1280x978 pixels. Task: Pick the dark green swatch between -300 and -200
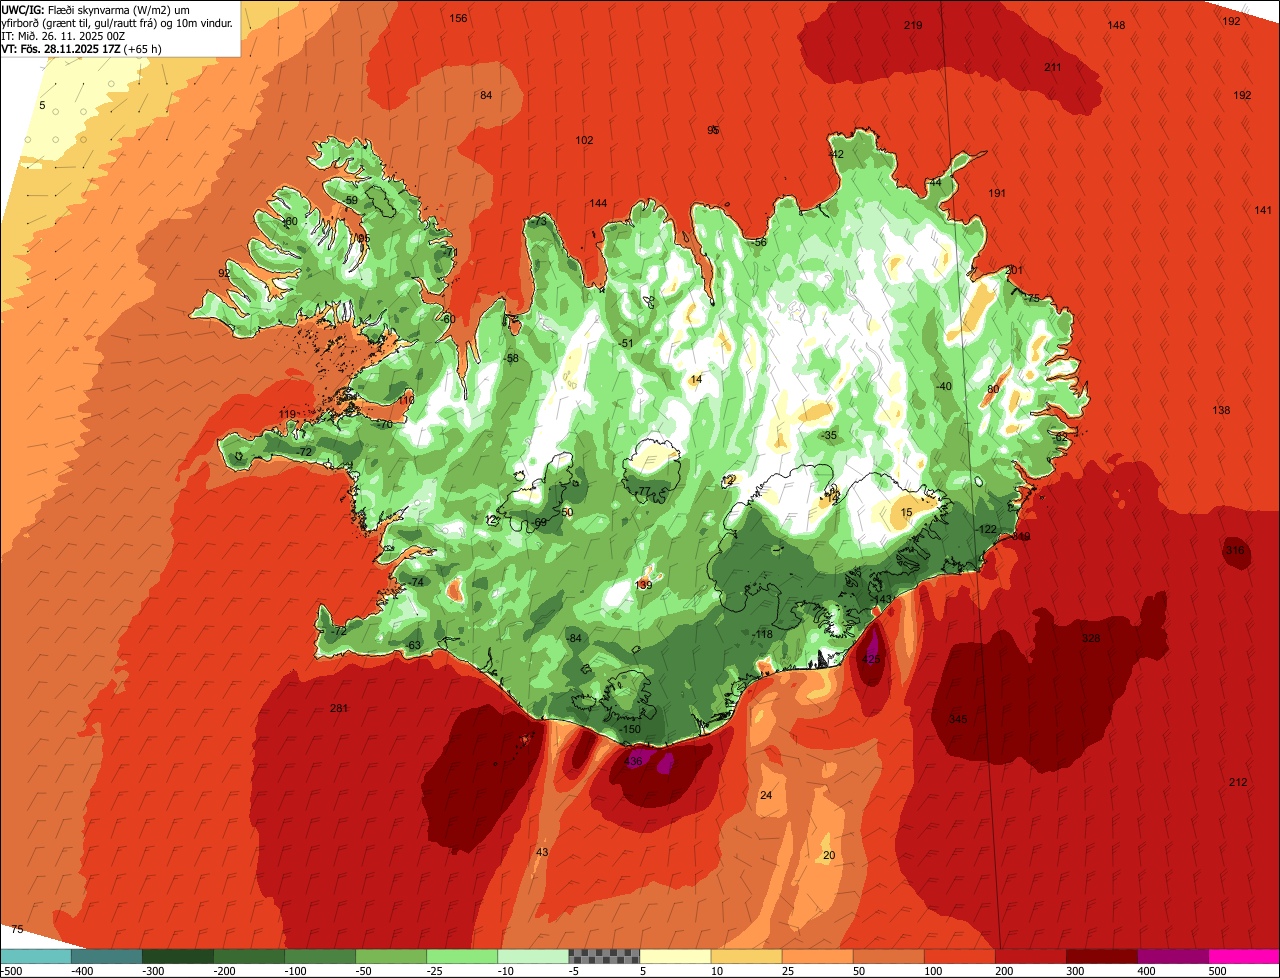[177, 956]
